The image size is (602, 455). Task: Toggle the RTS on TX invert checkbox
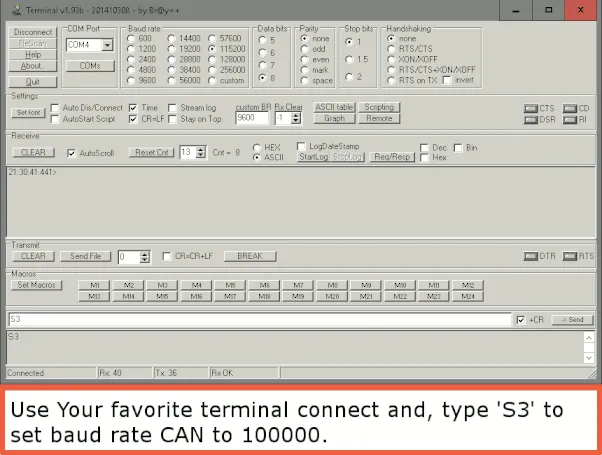(447, 80)
